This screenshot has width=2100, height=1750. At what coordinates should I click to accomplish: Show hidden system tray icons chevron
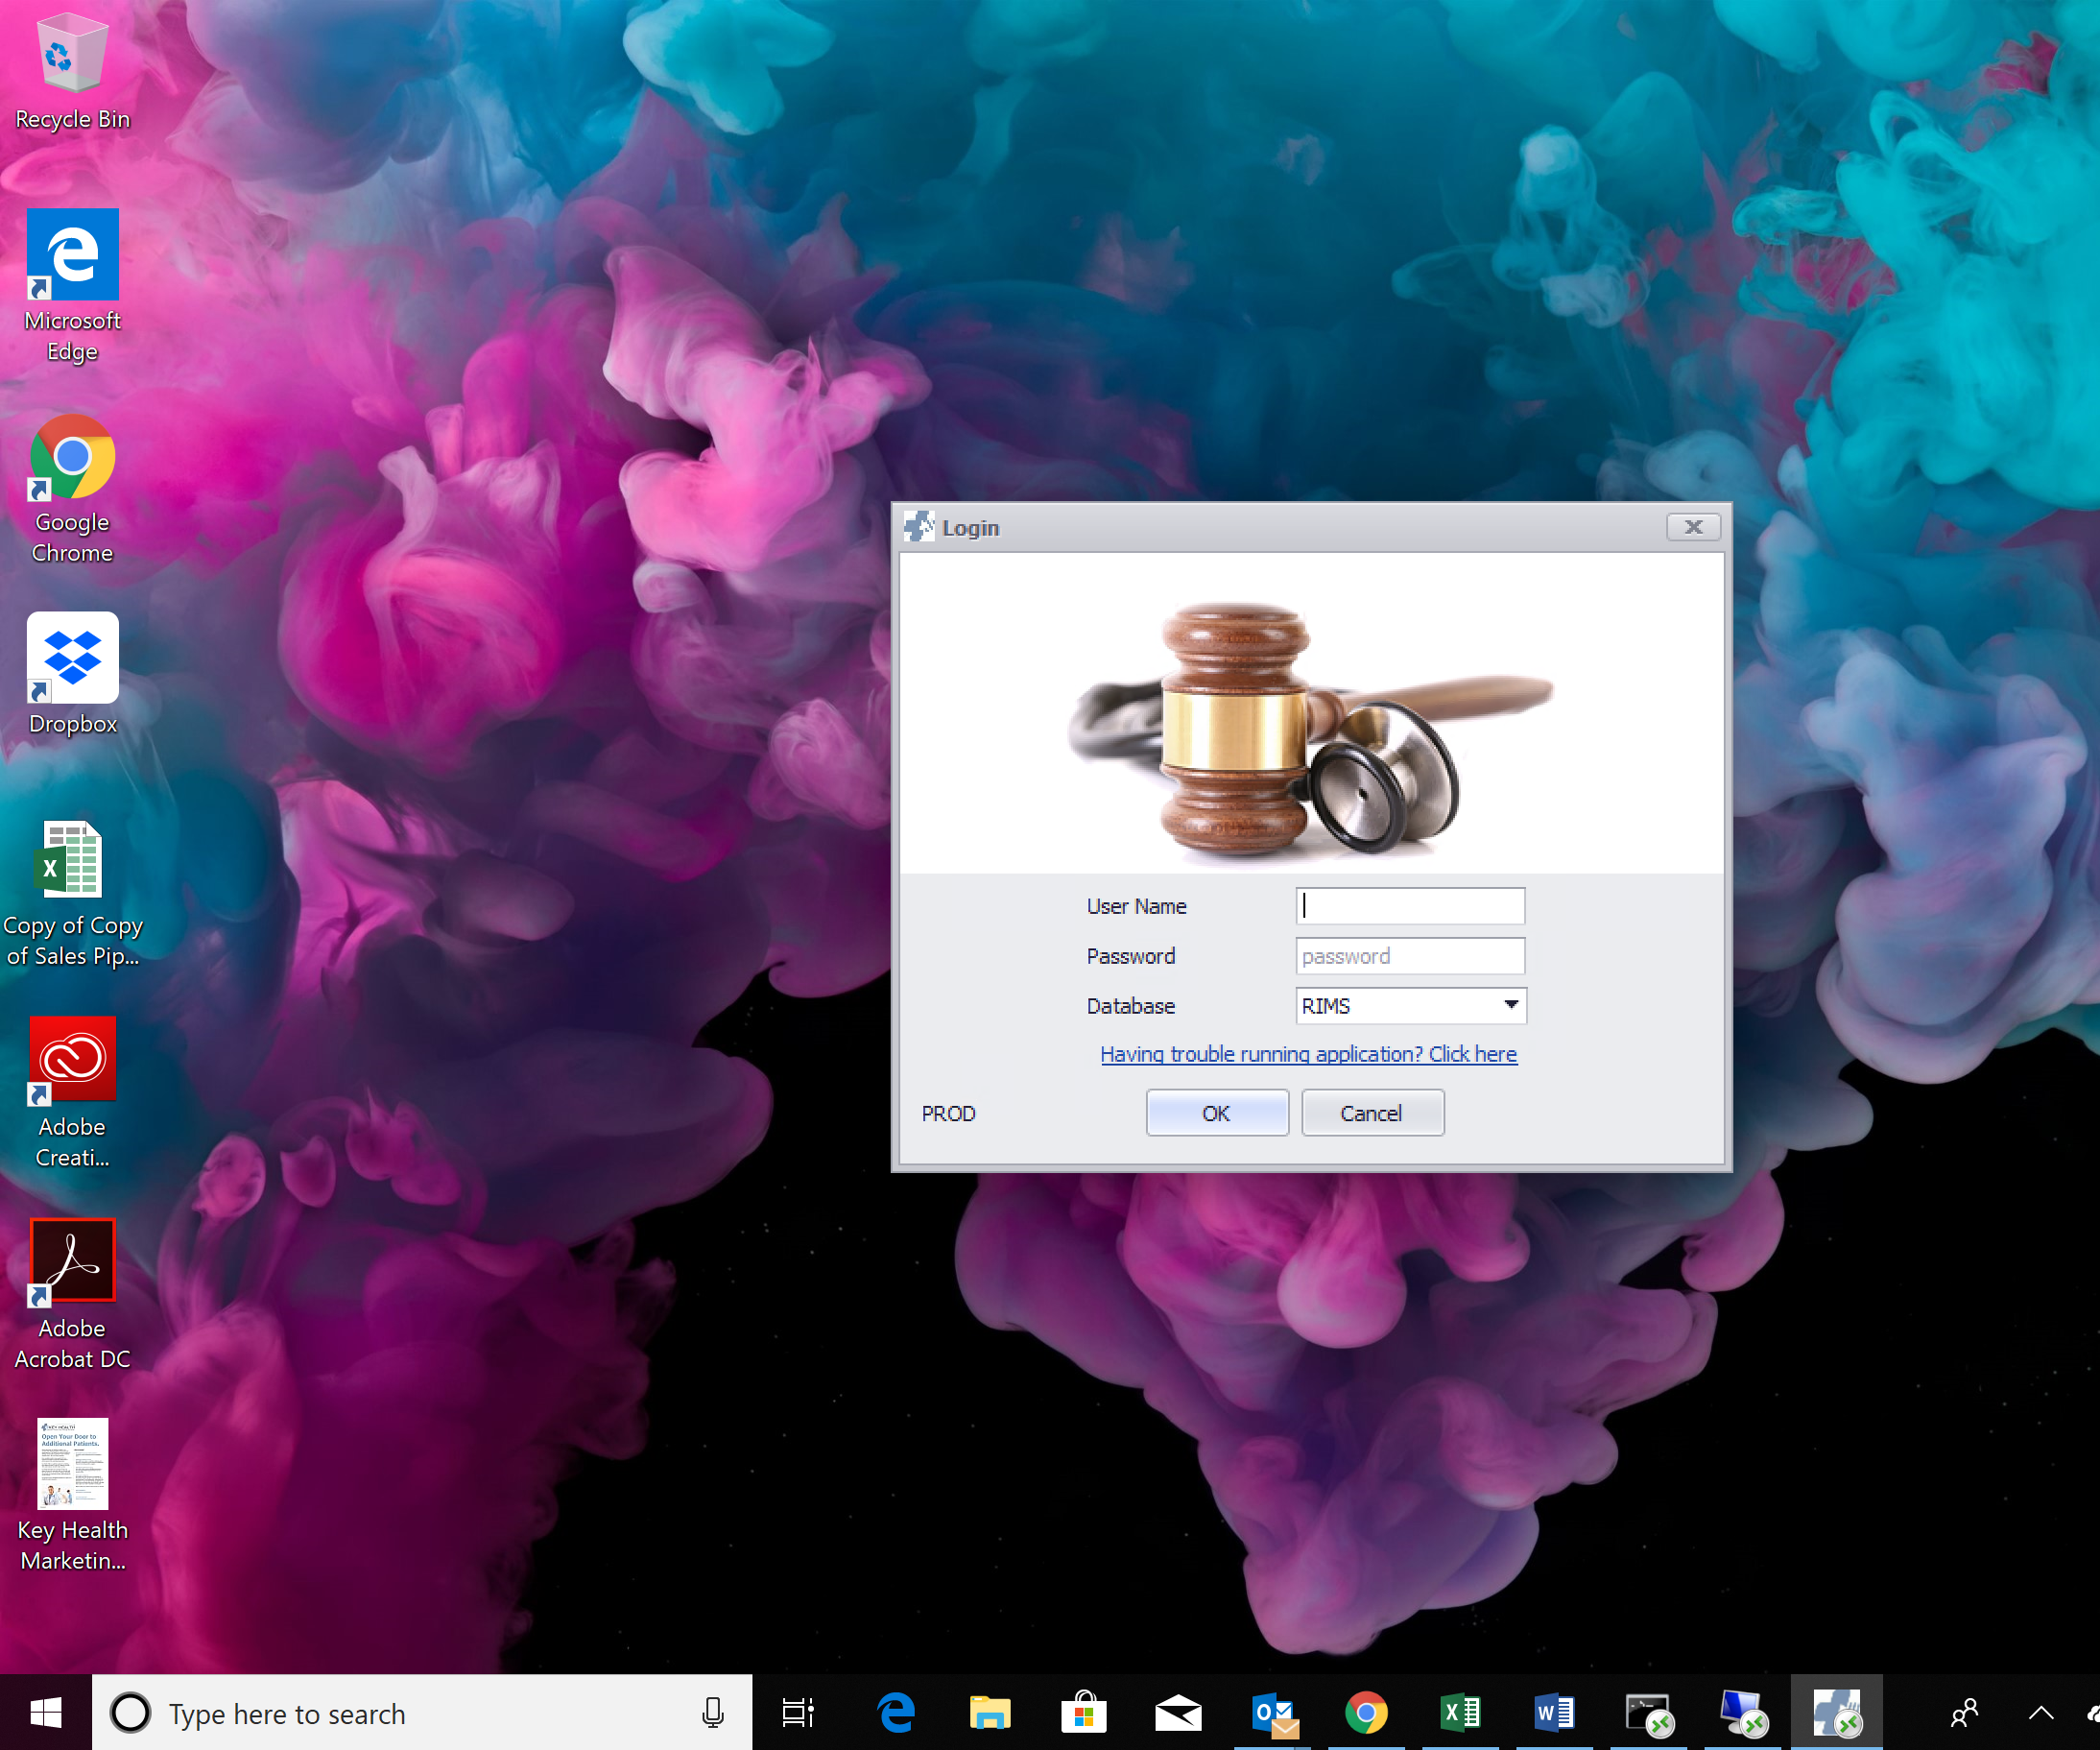pyautogui.click(x=2041, y=1714)
